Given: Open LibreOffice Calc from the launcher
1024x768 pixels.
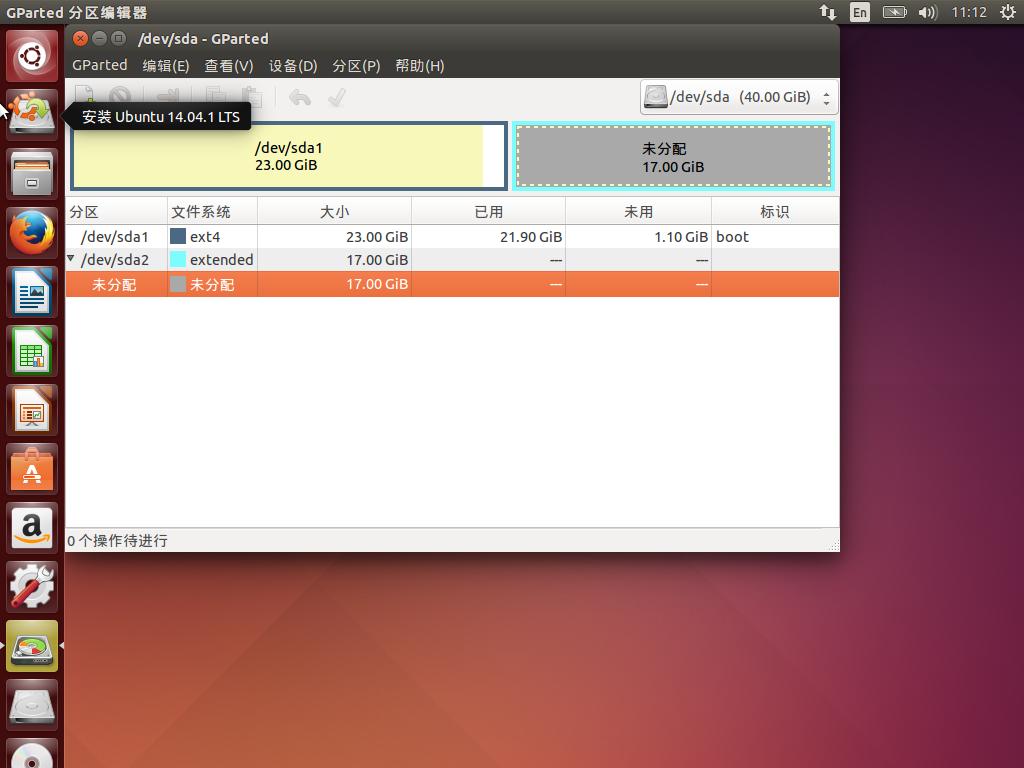Looking at the screenshot, I should pos(32,351).
